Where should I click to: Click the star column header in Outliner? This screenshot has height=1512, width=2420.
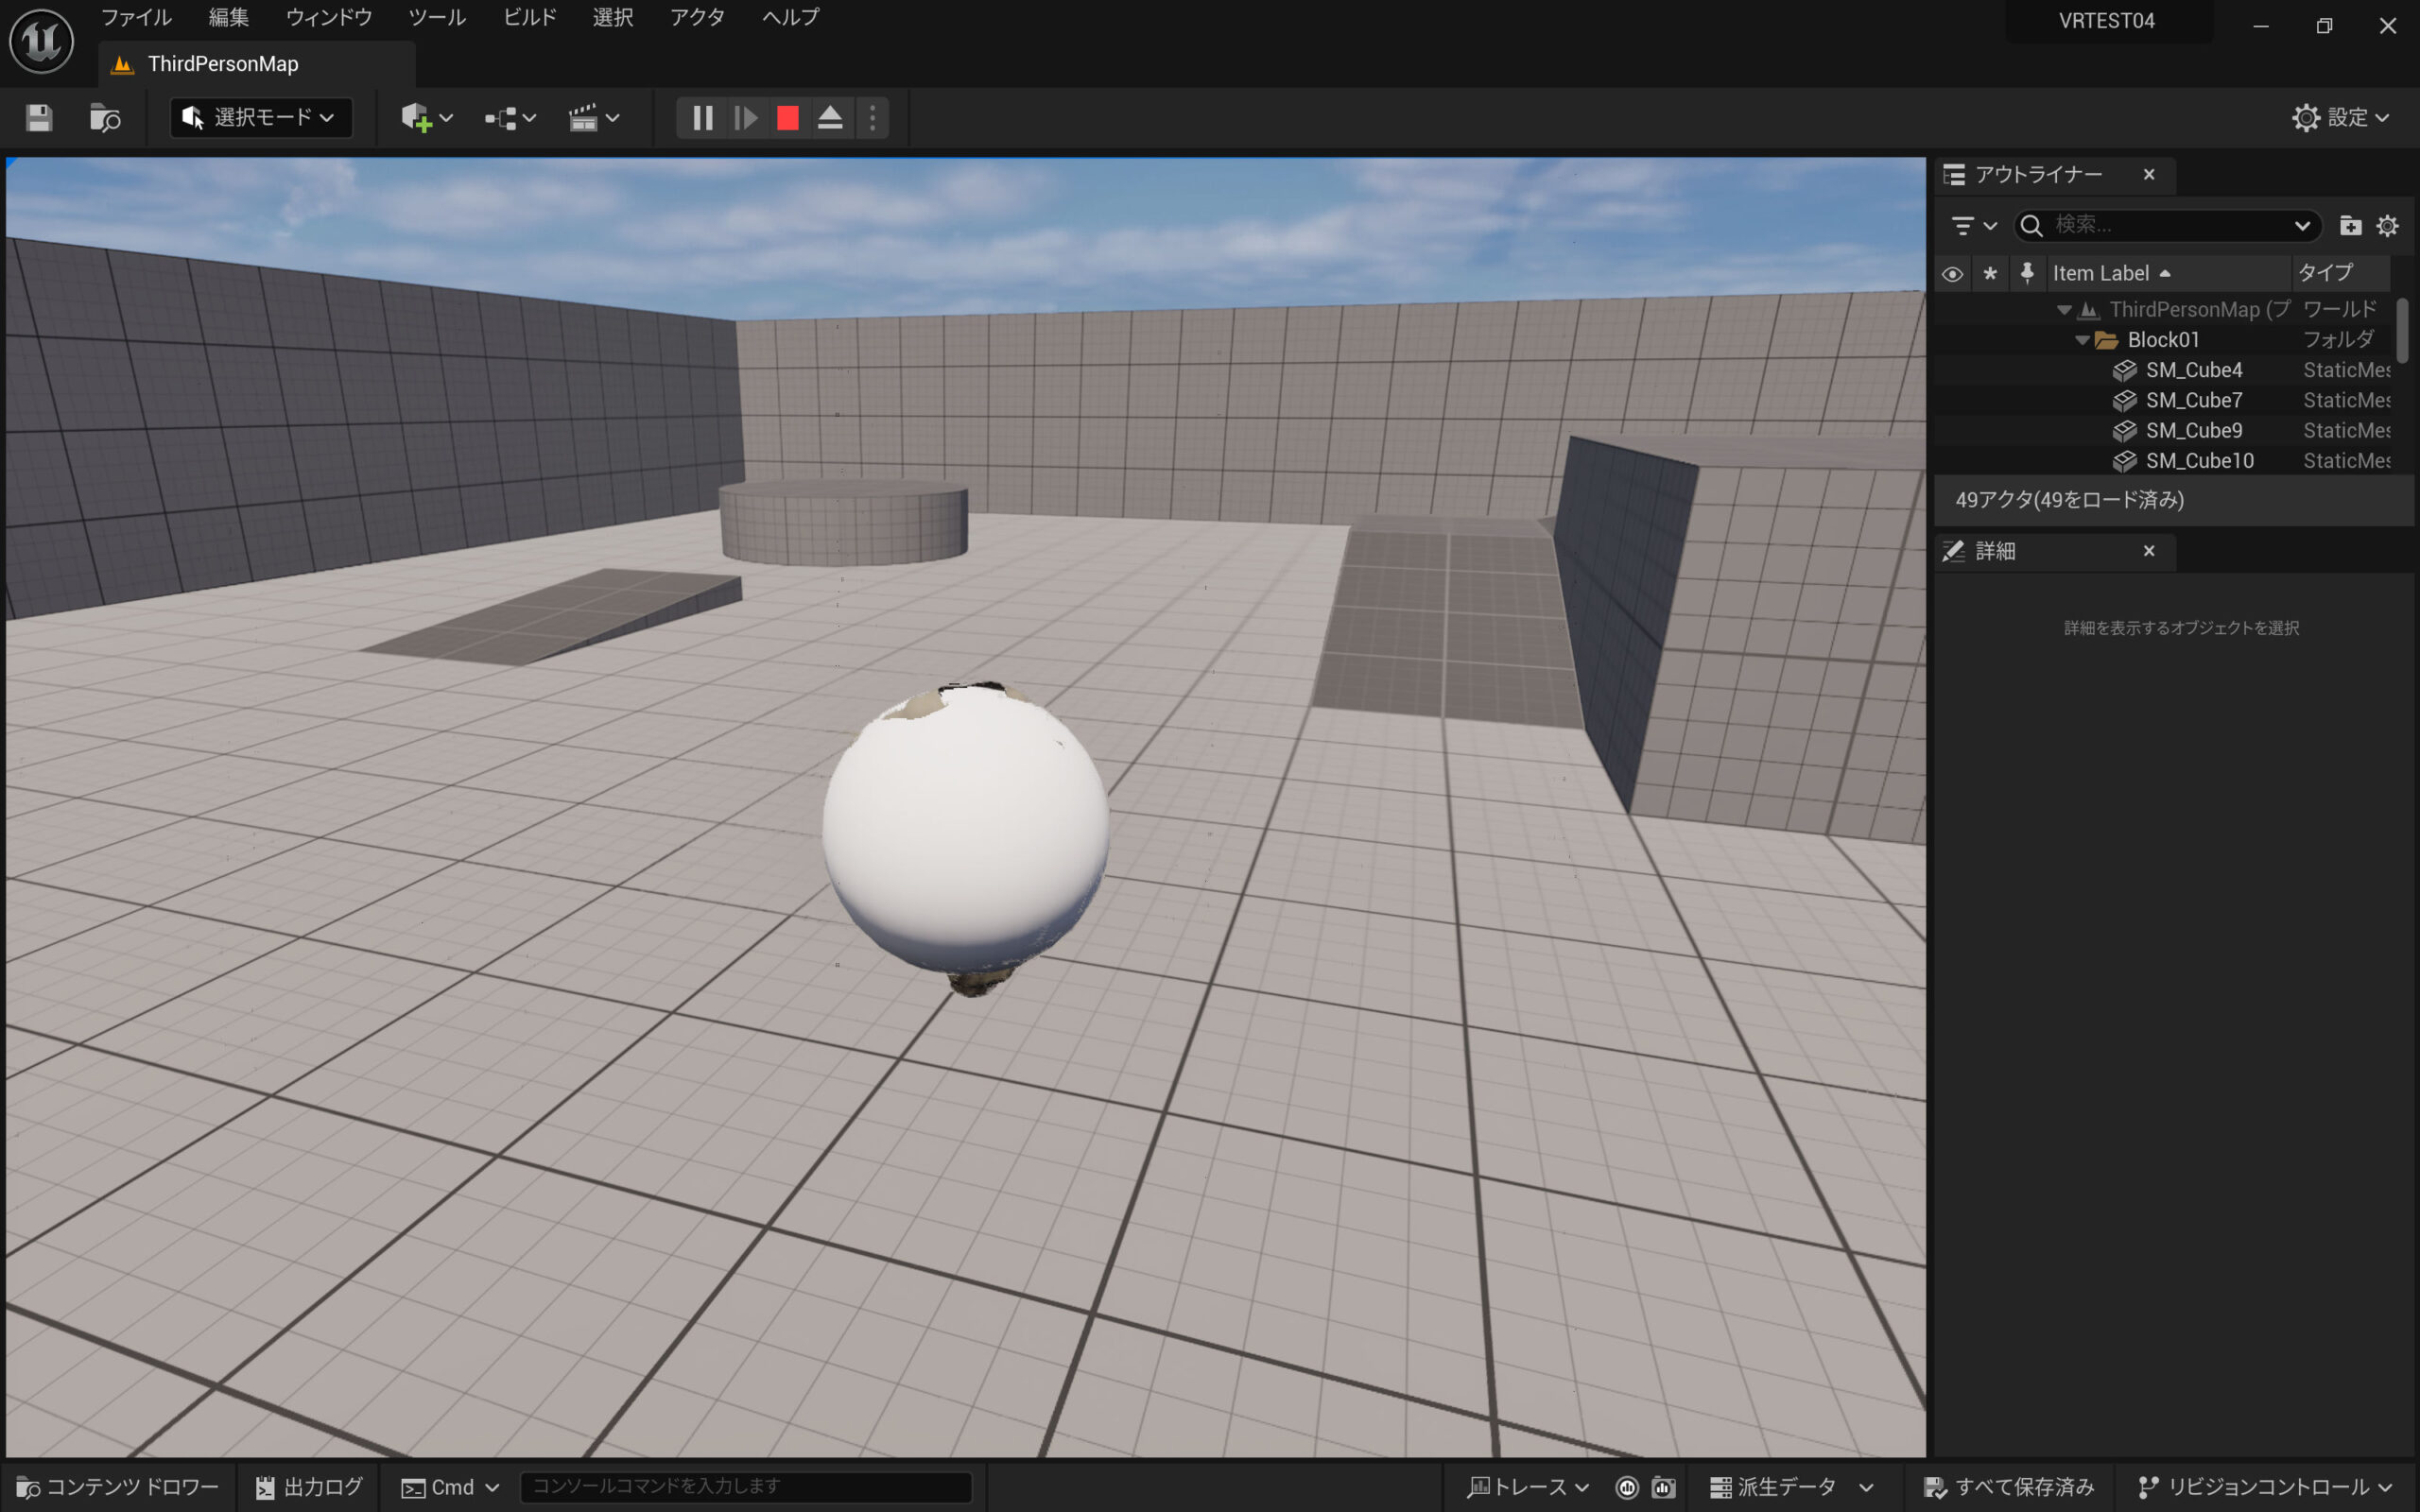point(1990,273)
